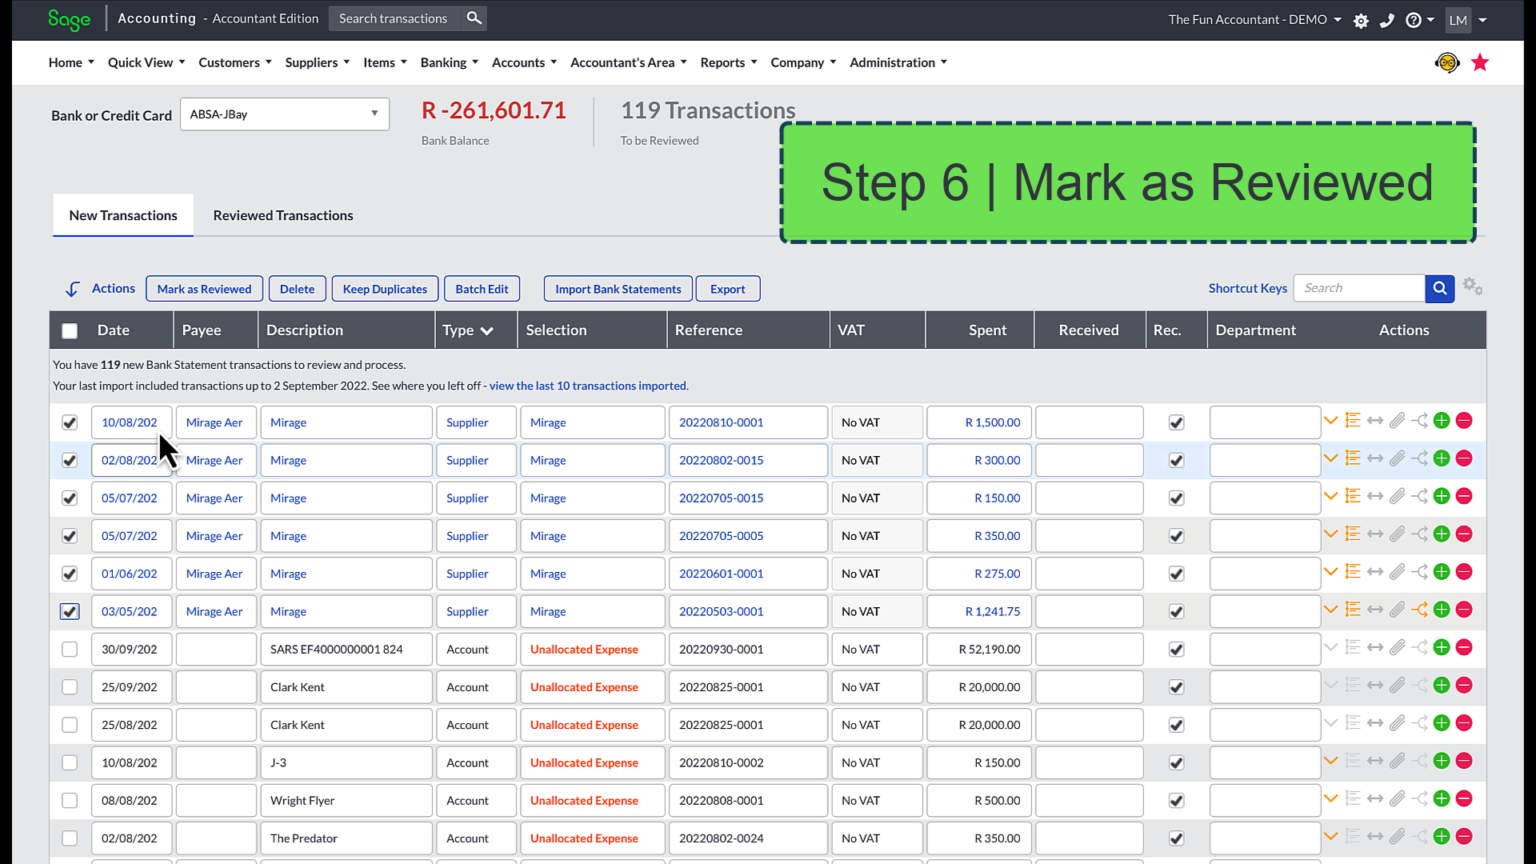1536x864 pixels.
Task: Click the transactions grid Search field
Action: click(1358, 288)
